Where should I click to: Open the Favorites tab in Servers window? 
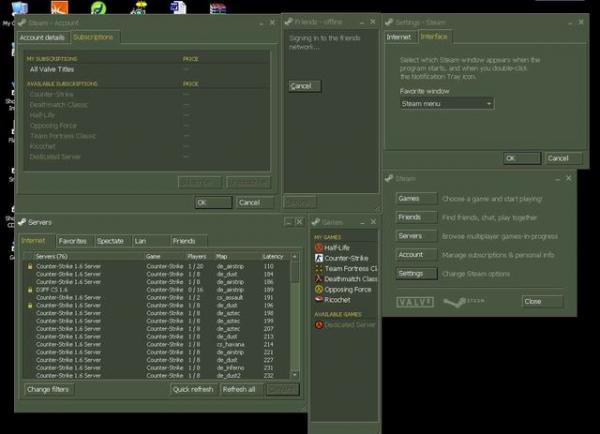point(72,241)
